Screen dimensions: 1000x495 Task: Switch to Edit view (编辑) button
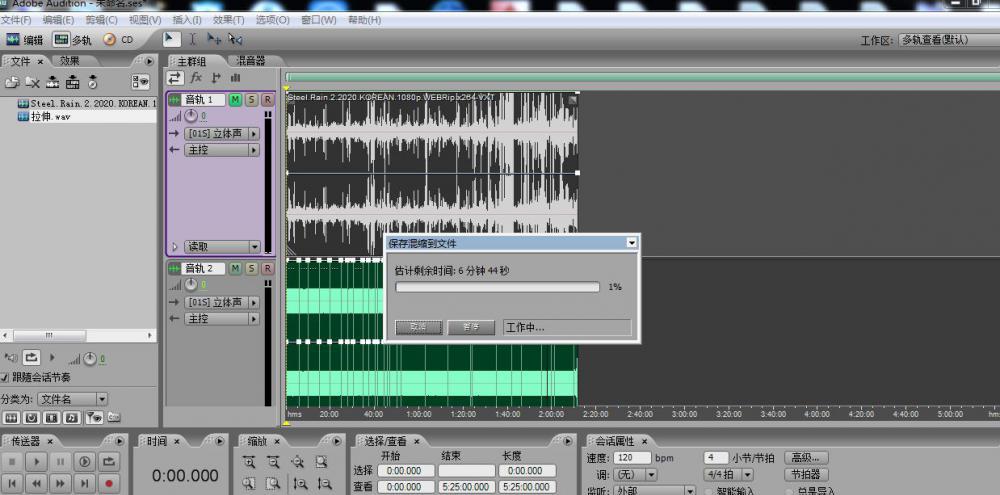(25, 40)
